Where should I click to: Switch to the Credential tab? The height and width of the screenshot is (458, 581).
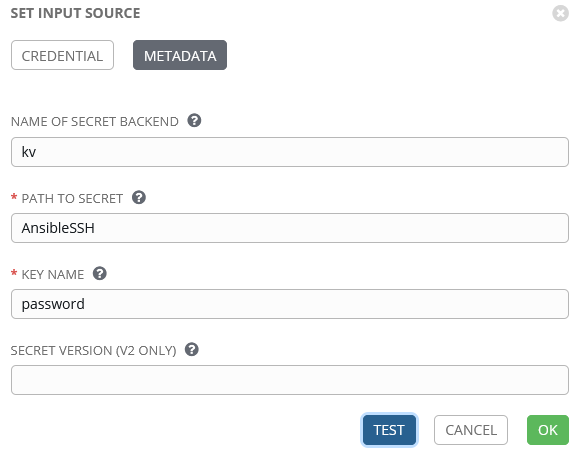click(x=62, y=55)
